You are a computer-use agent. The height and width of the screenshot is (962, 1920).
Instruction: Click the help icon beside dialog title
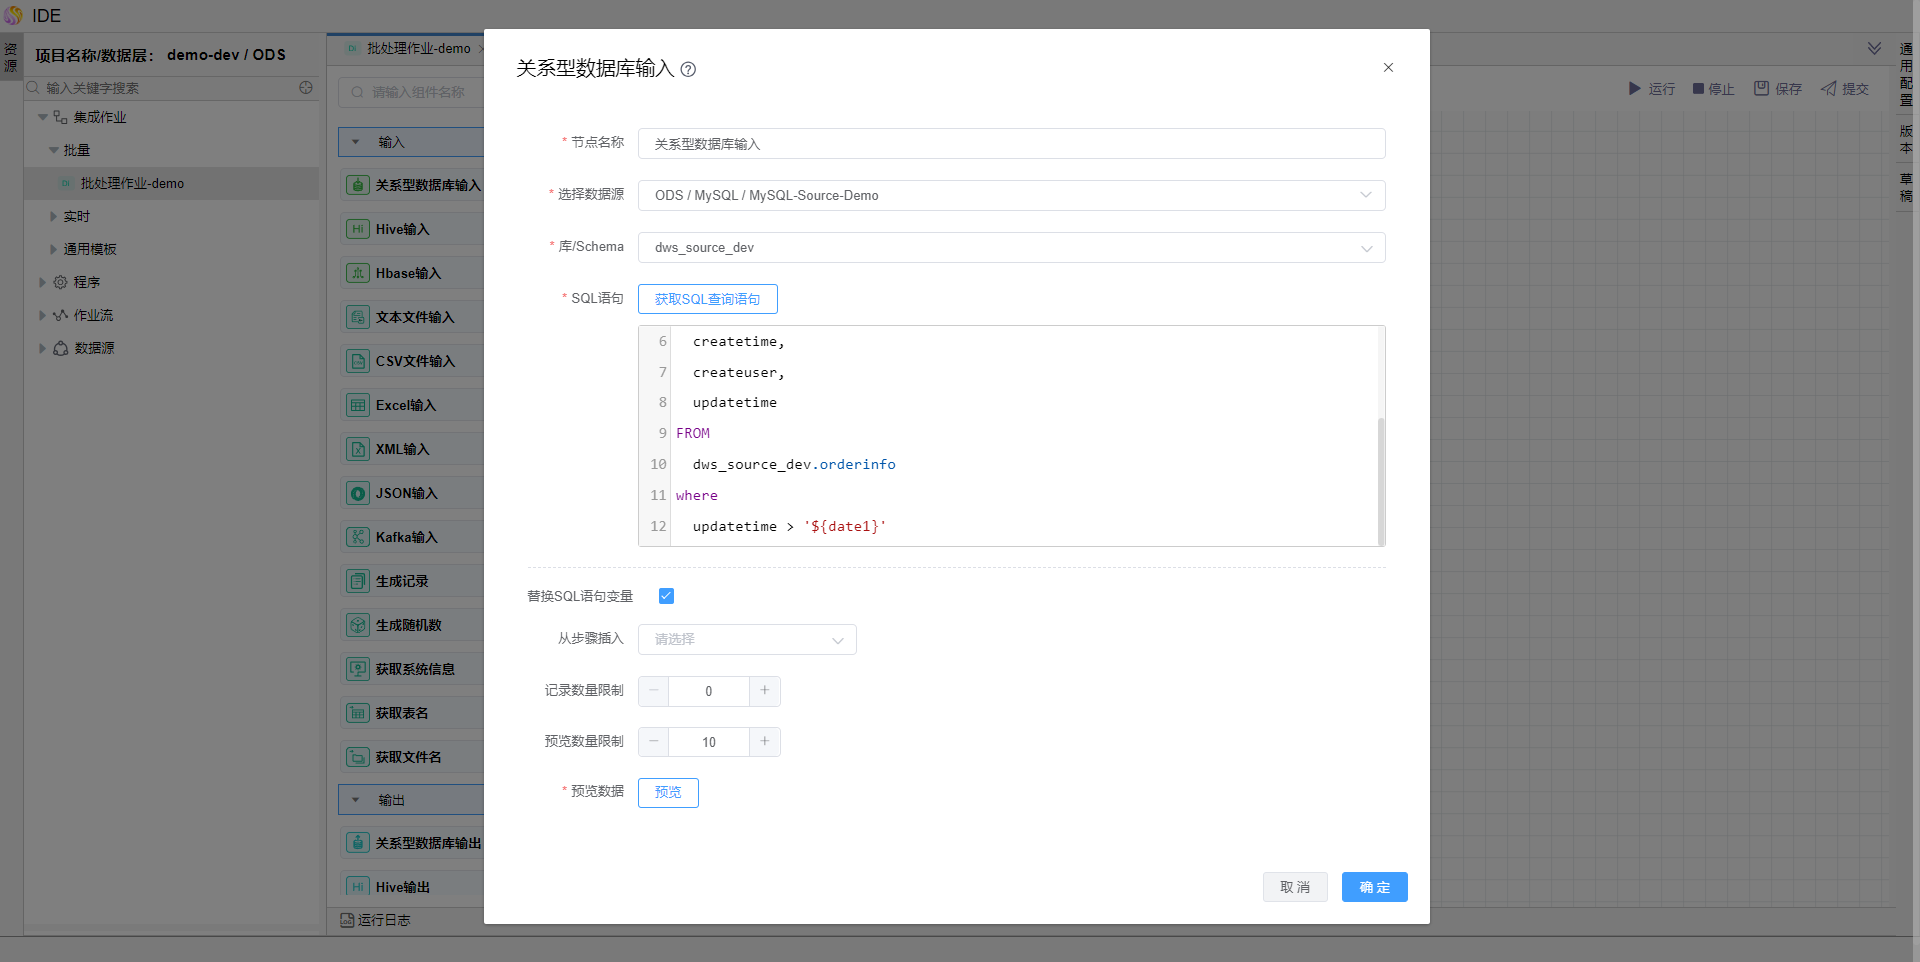[688, 69]
